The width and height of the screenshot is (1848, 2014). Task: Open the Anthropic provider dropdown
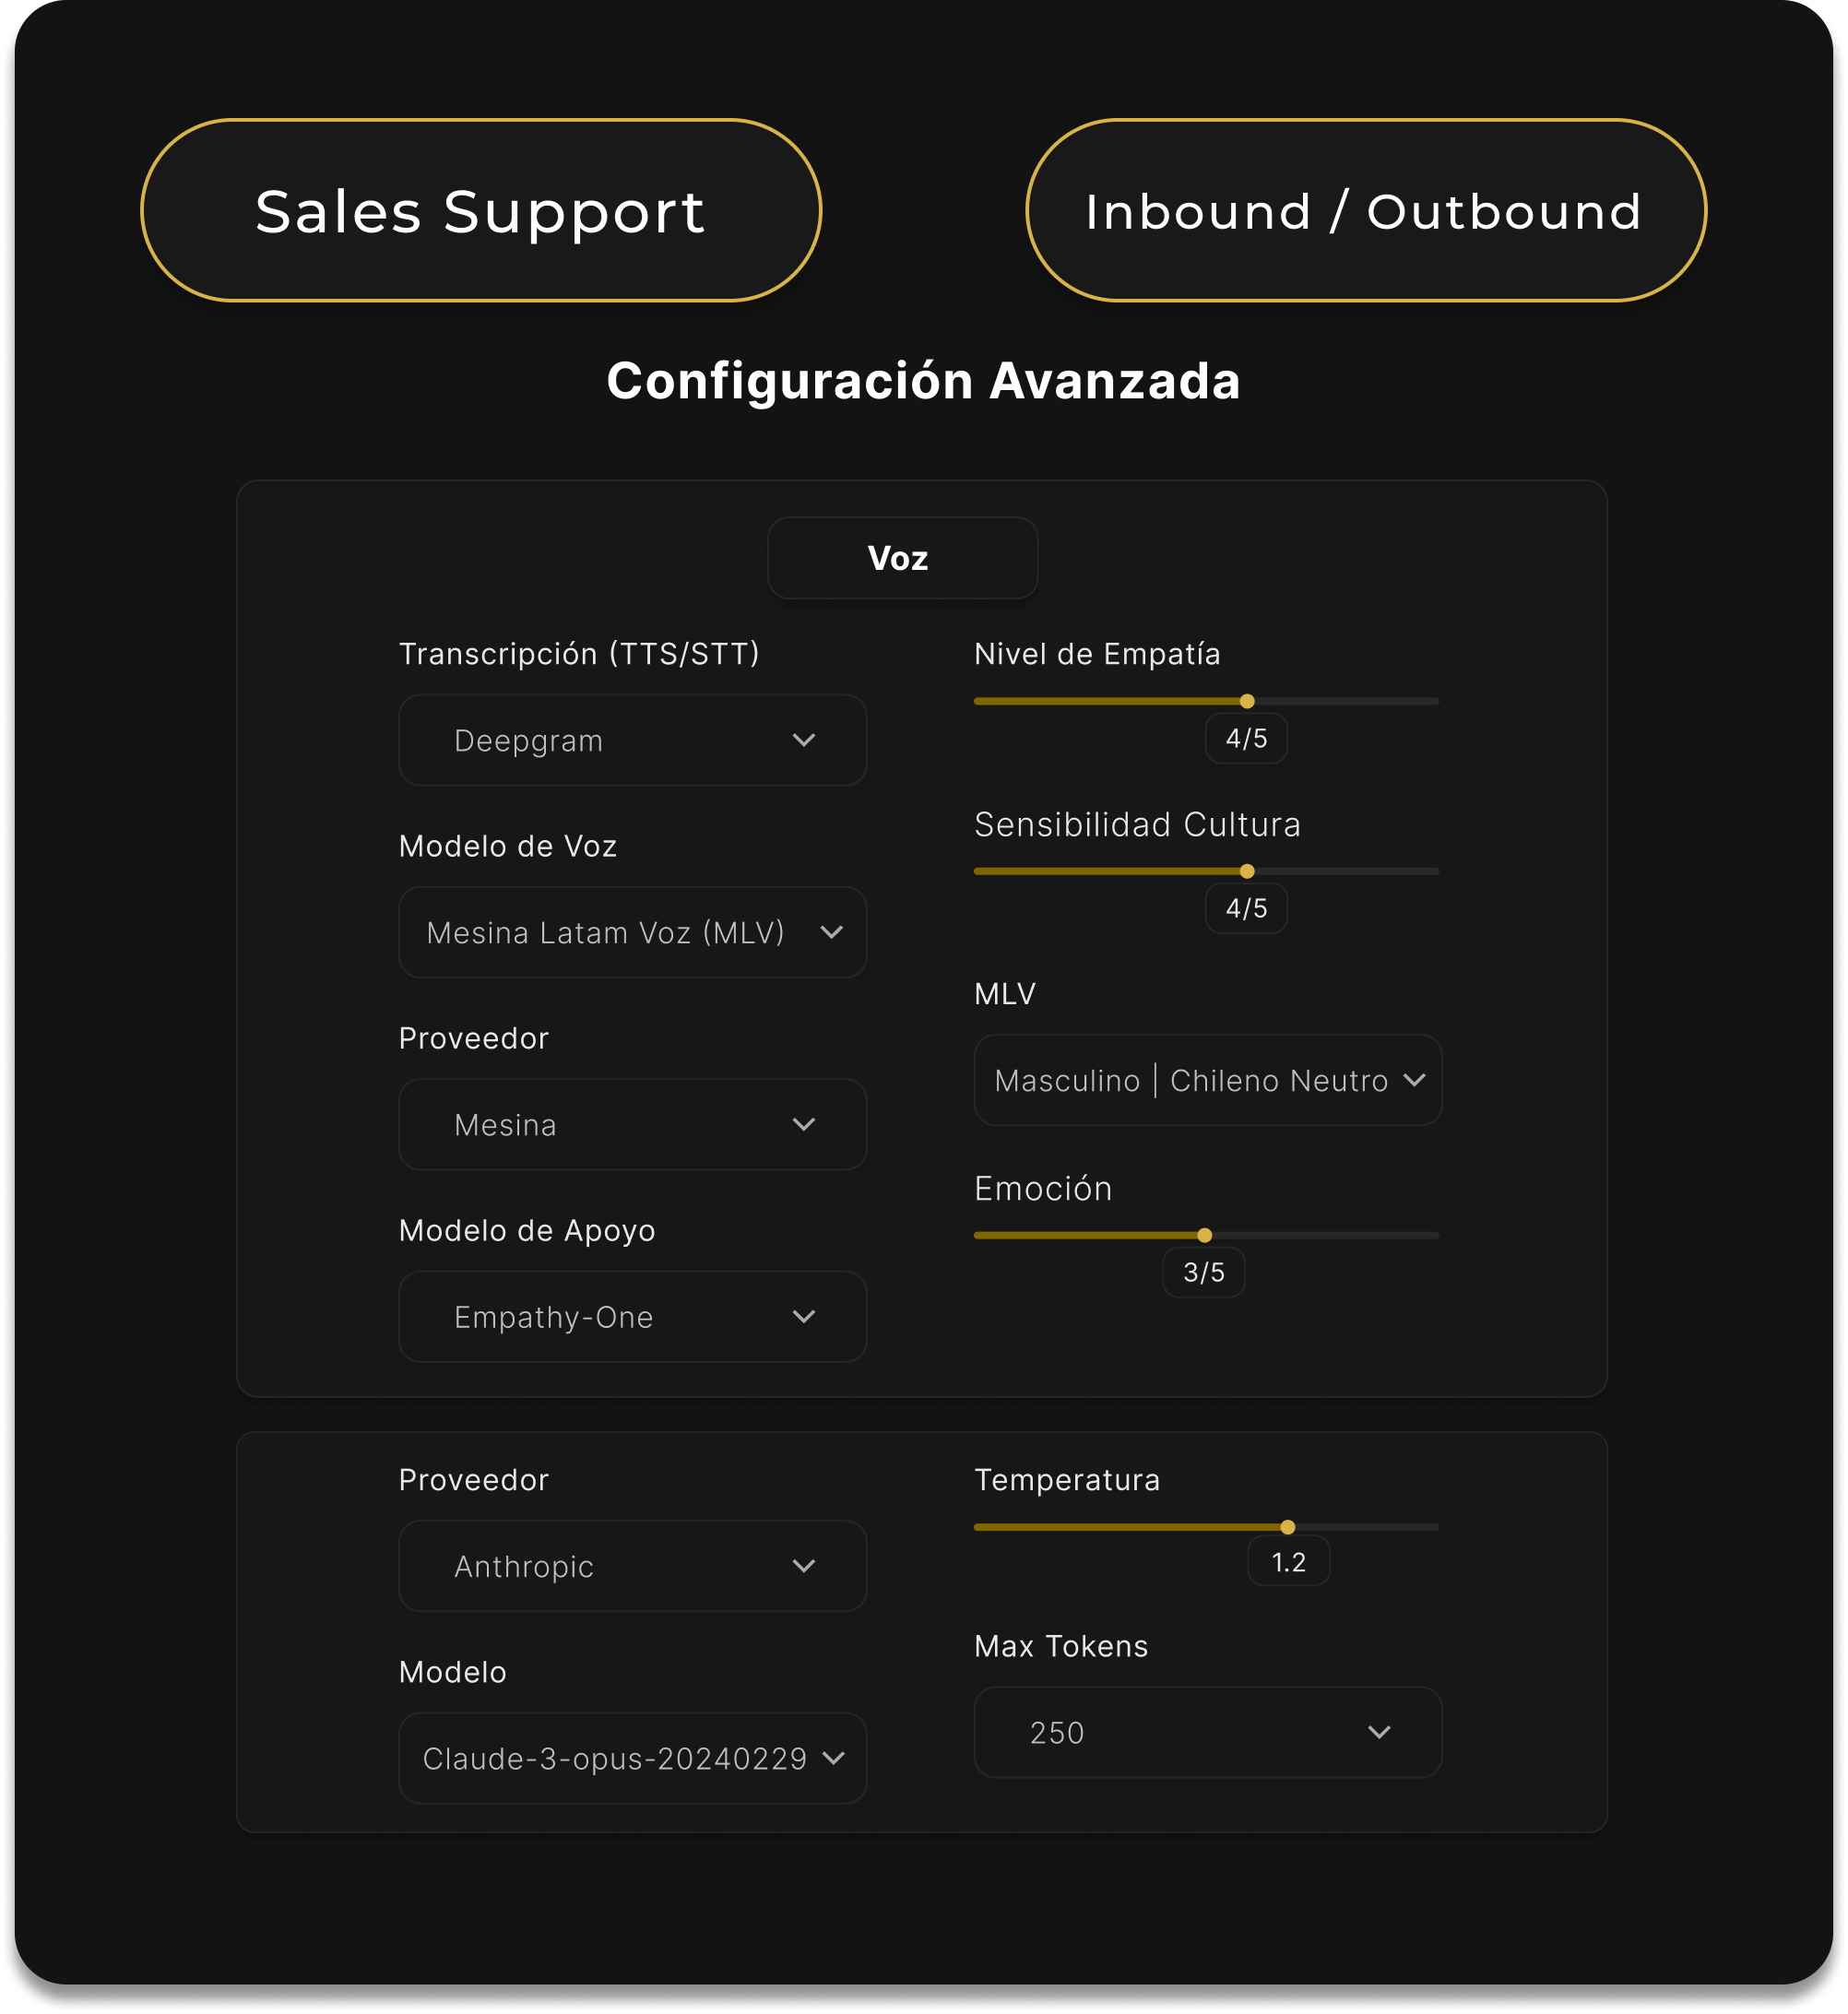click(632, 1566)
